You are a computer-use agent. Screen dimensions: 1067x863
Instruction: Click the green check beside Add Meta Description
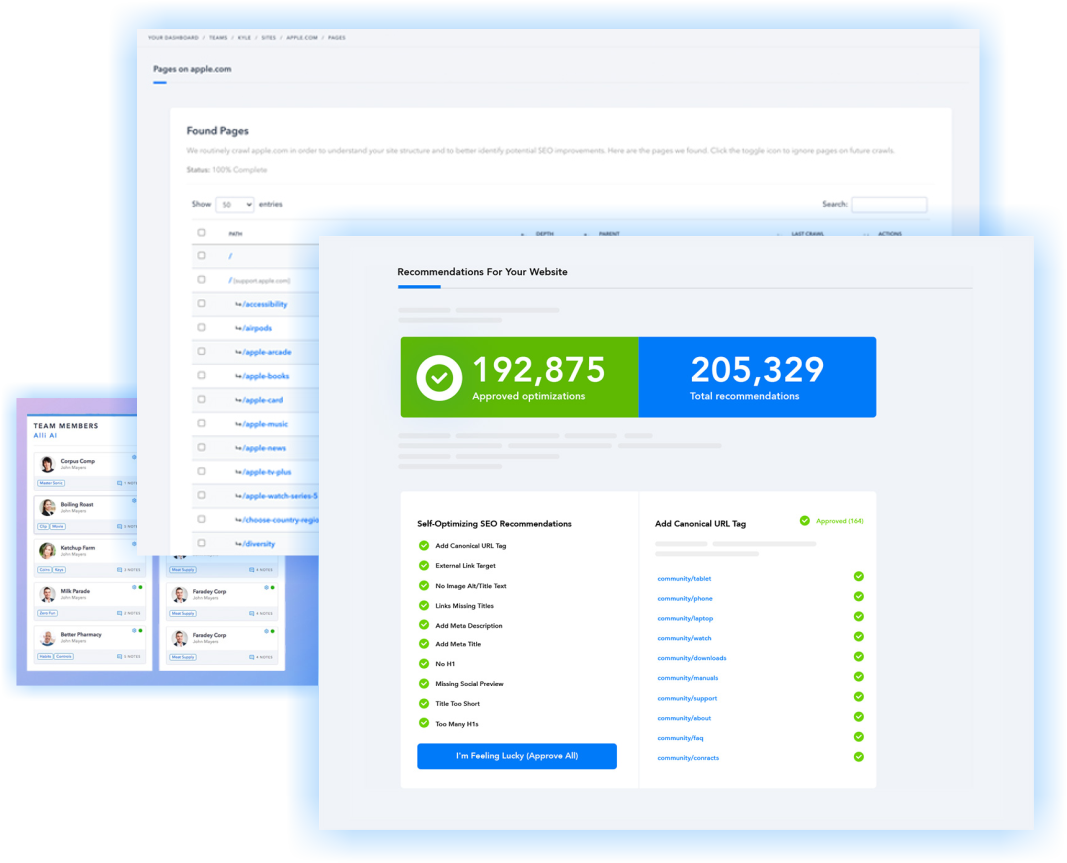tap(424, 624)
